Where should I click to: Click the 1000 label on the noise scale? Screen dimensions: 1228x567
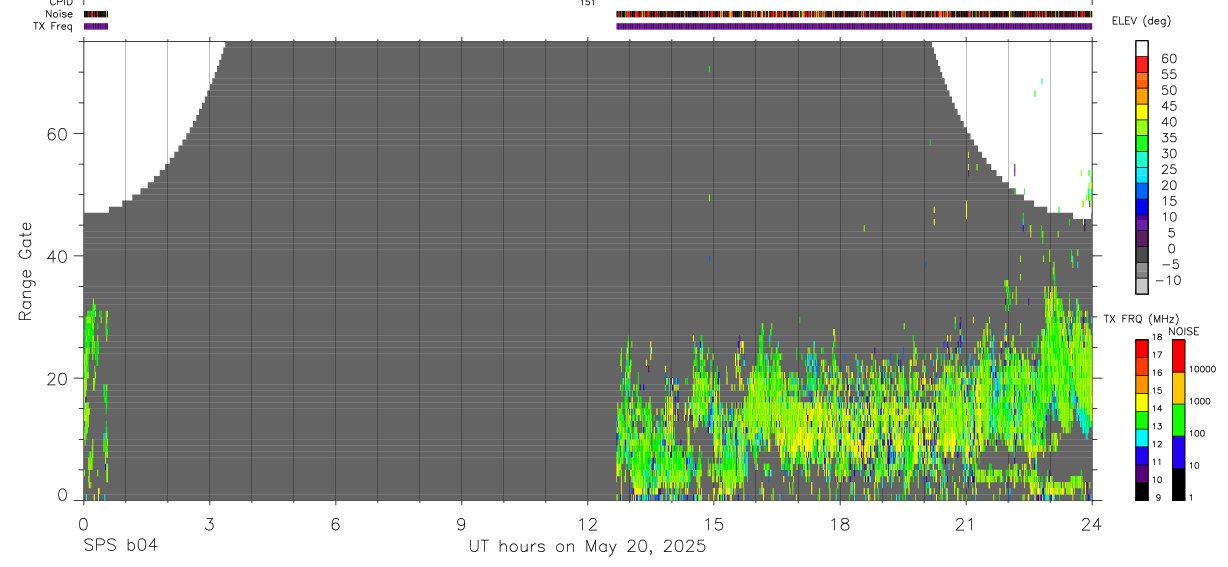pos(1199,401)
